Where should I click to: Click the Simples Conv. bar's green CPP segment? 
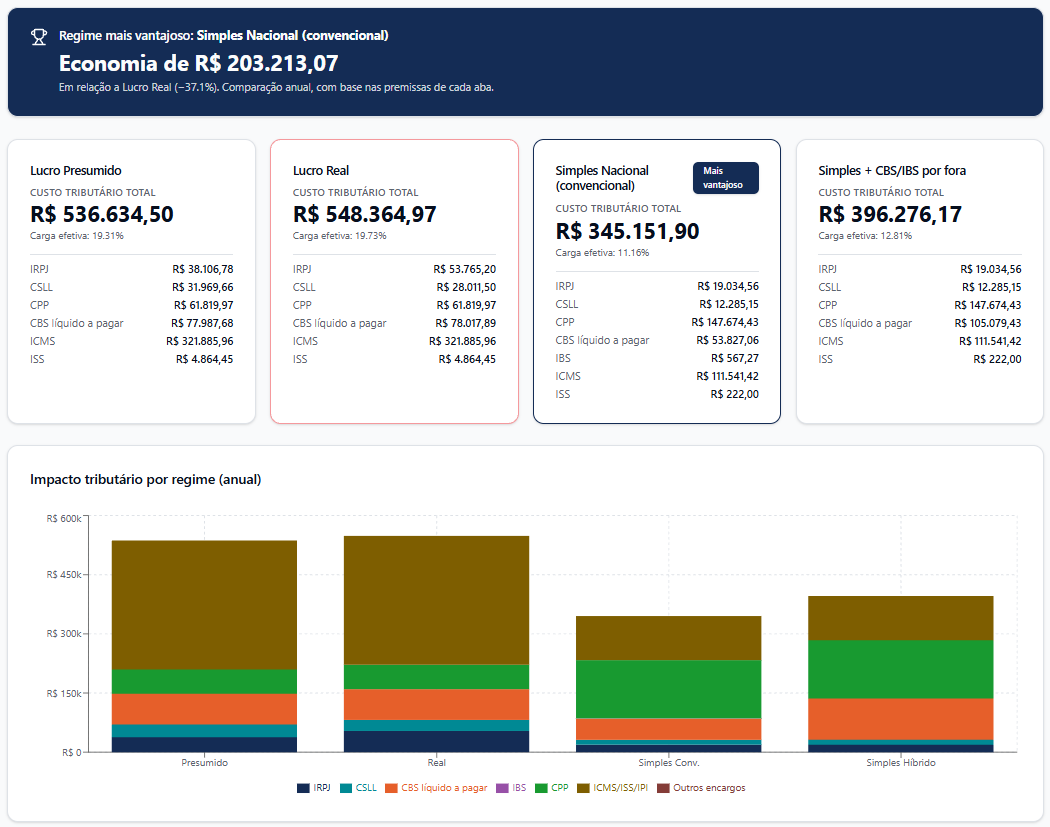668,690
